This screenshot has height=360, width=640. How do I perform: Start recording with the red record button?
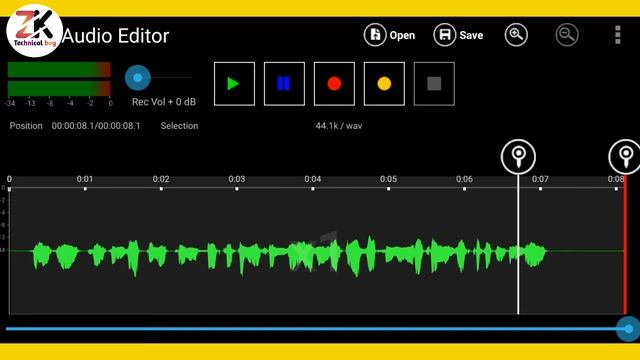[334, 84]
